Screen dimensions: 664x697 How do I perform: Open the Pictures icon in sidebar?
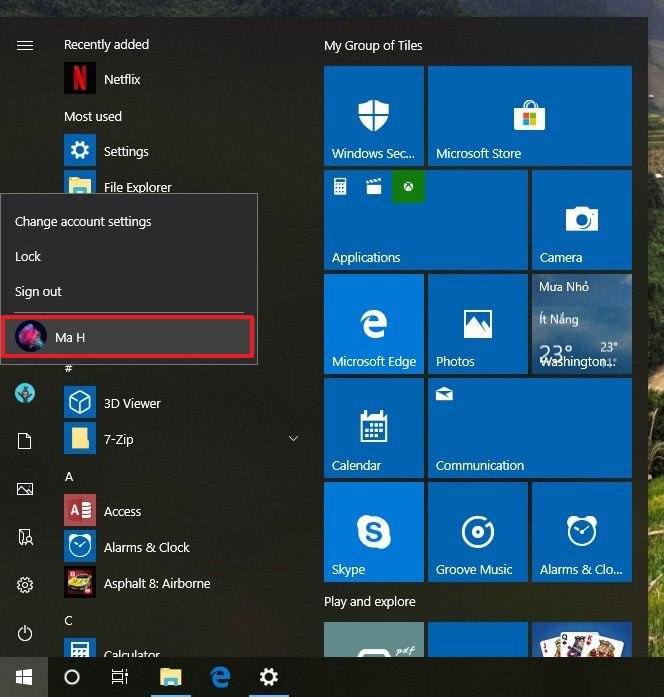point(25,489)
